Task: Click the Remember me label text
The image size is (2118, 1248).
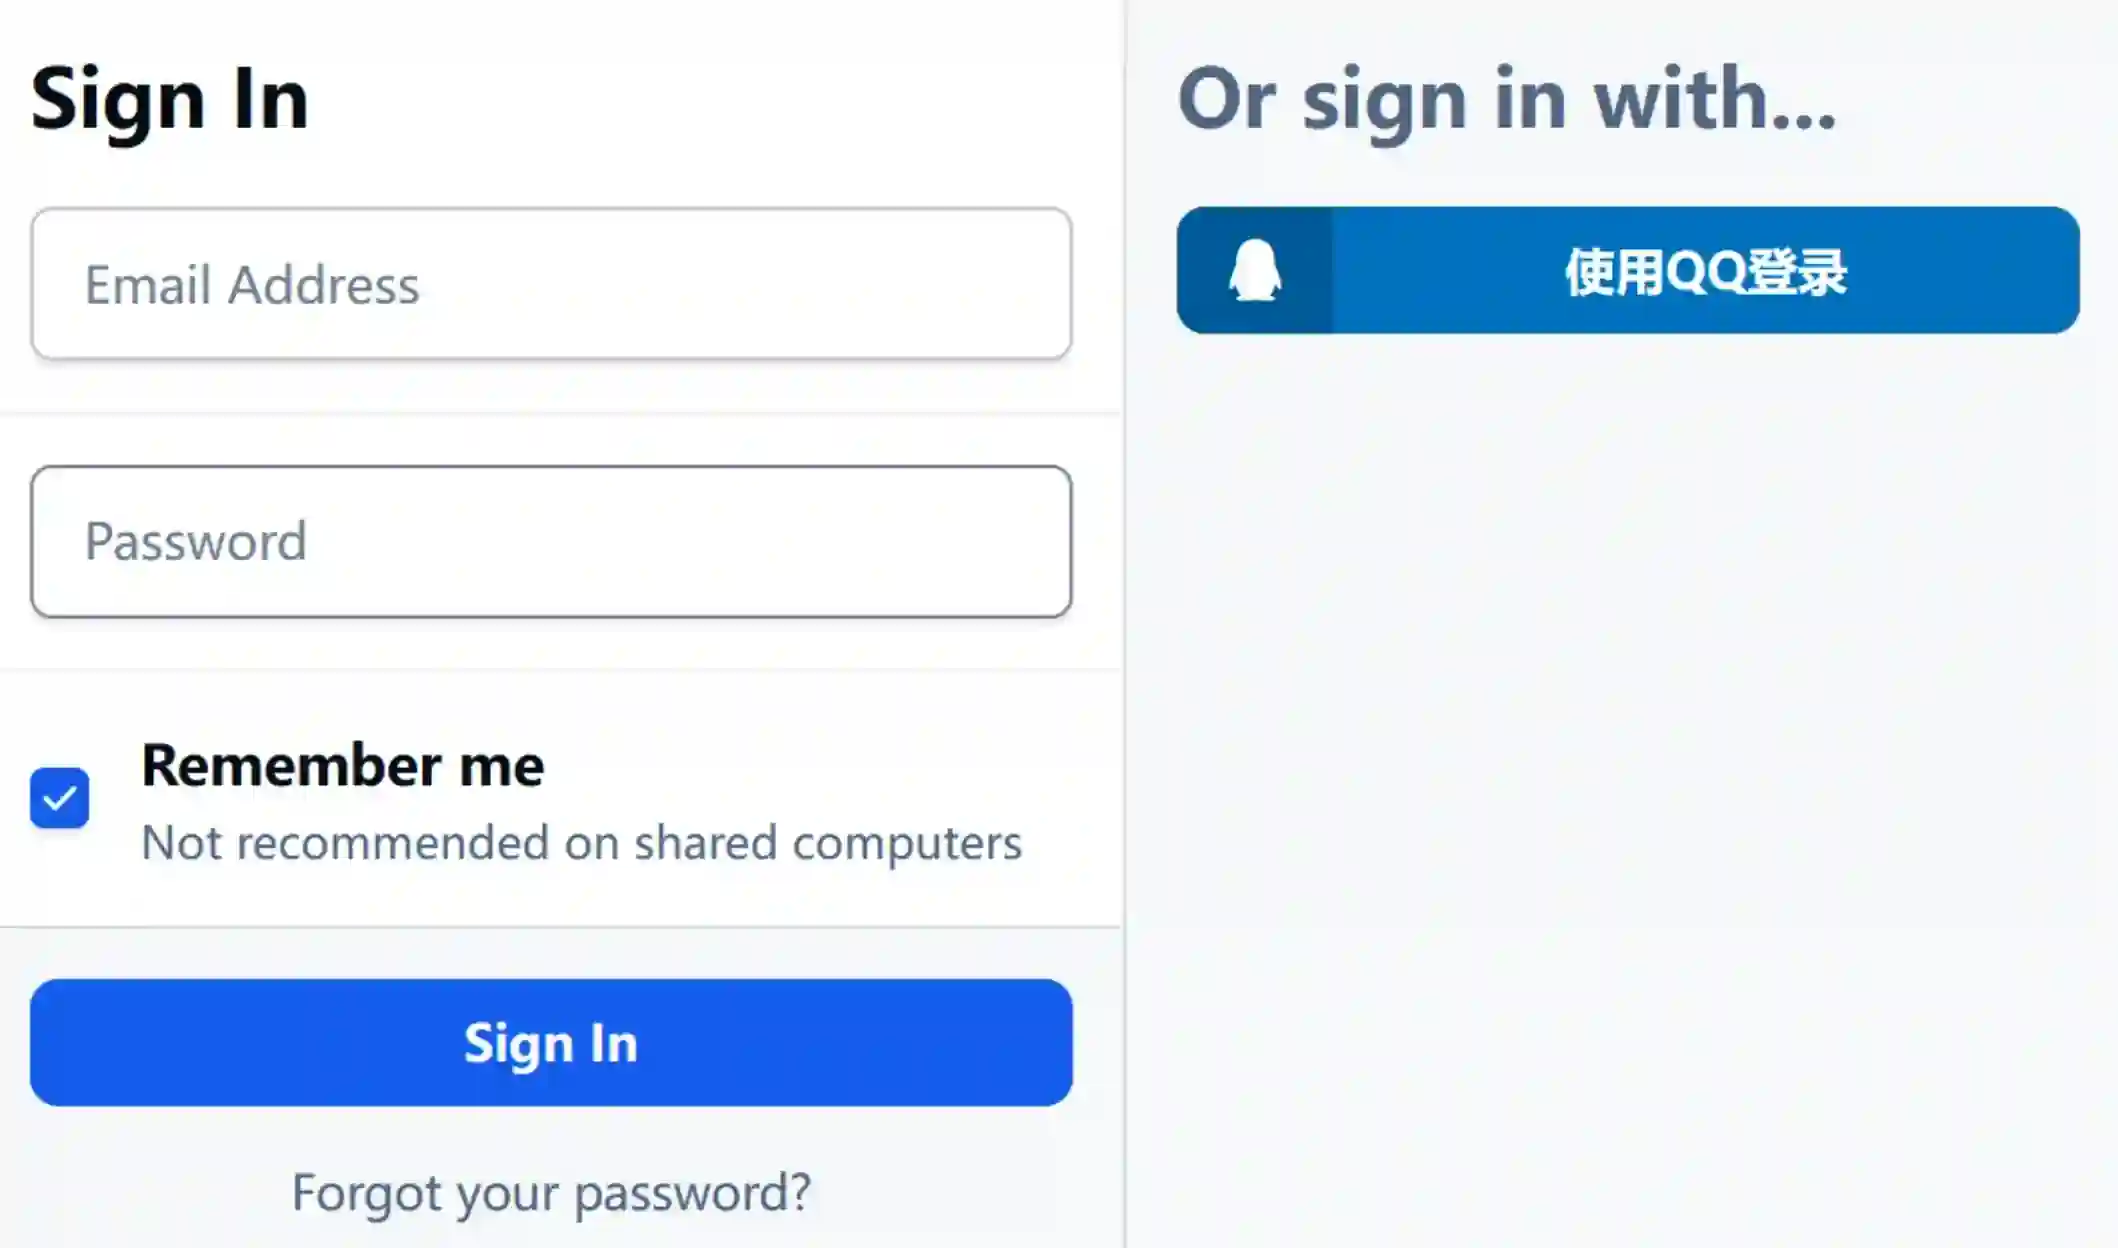Action: point(342,766)
